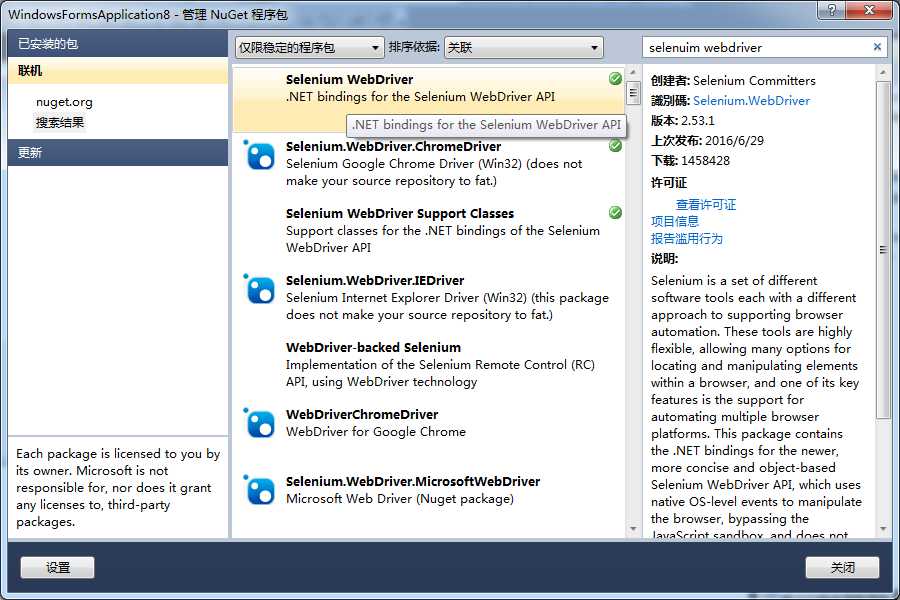Click installed checkmark on Support Classes
Viewport: 900px width, 600px height.
tap(615, 212)
